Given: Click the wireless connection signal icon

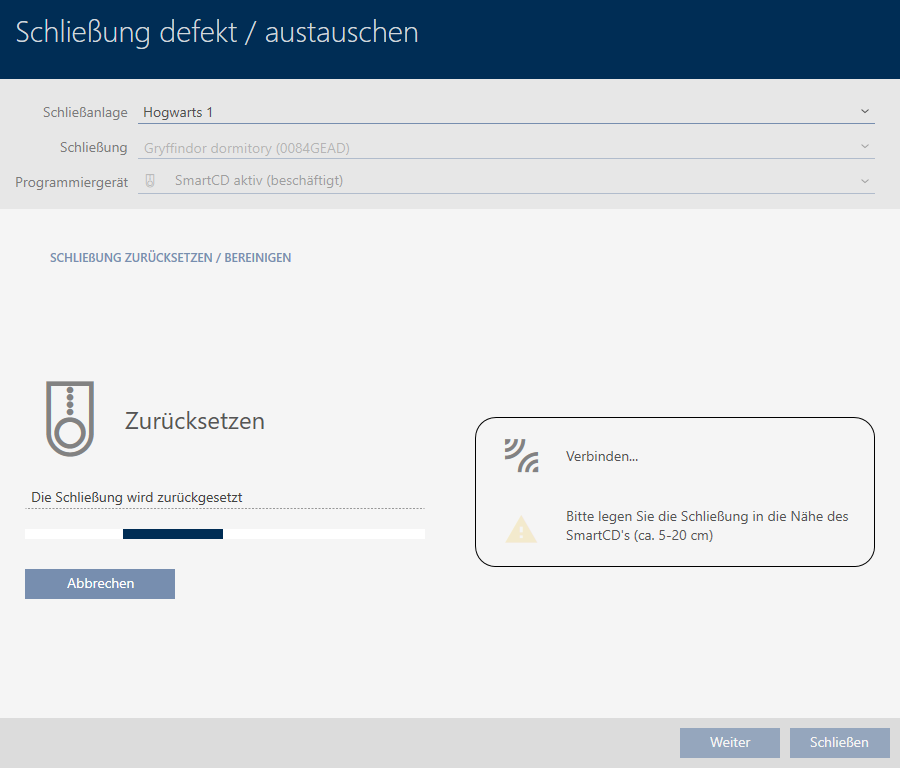Looking at the screenshot, I should click(521, 455).
